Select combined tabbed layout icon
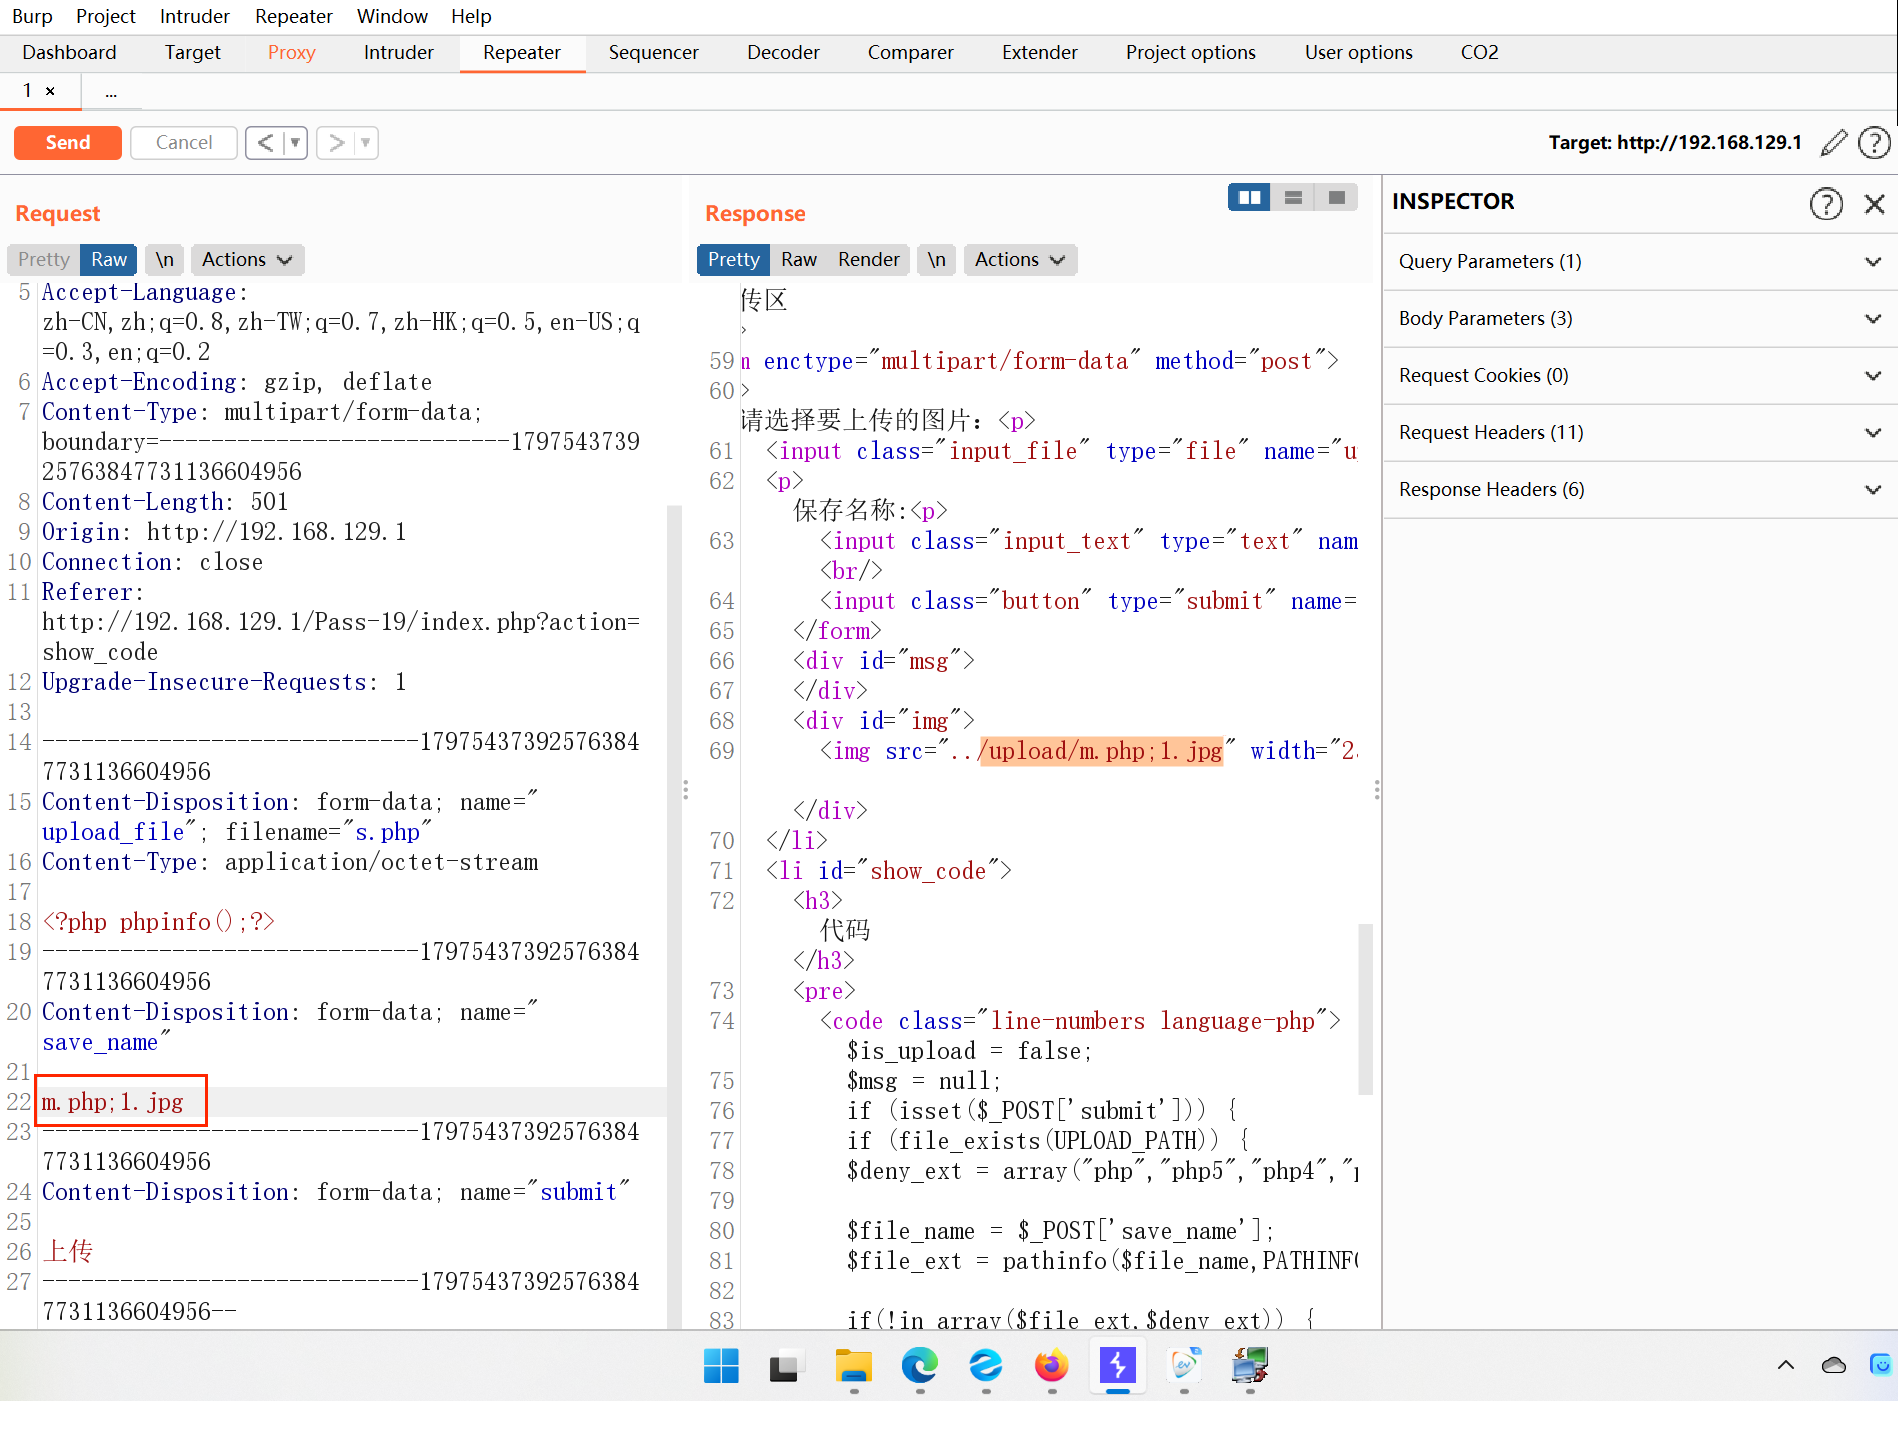The width and height of the screenshot is (1898, 1444). click(x=1336, y=197)
